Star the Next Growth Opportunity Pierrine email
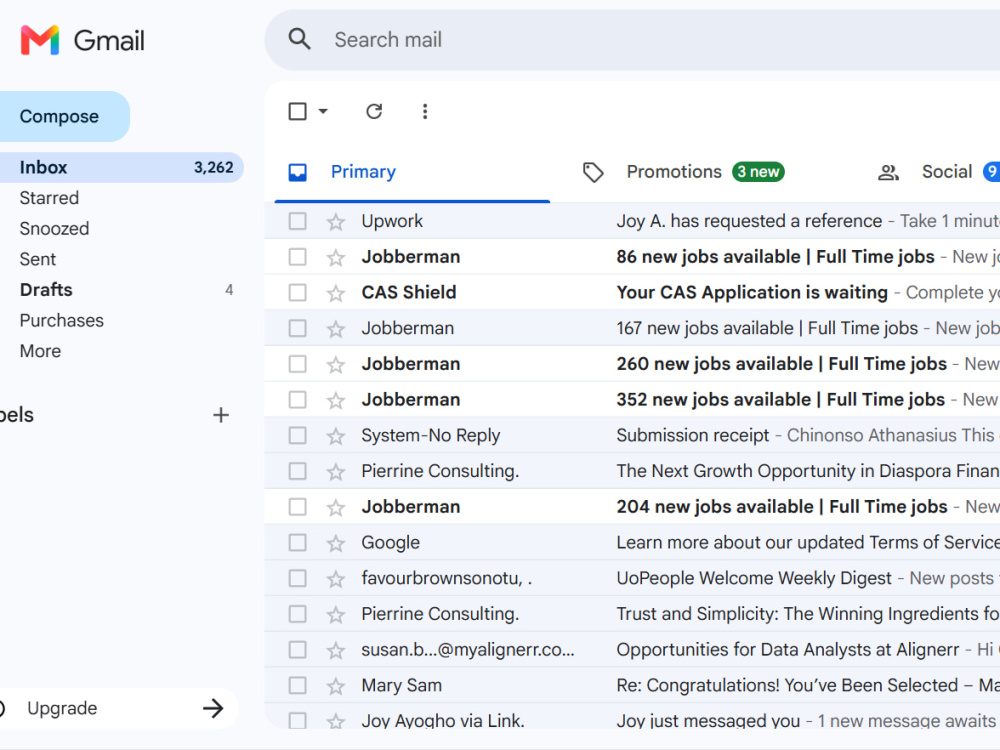Image resolution: width=1000 pixels, height=750 pixels. click(x=335, y=472)
